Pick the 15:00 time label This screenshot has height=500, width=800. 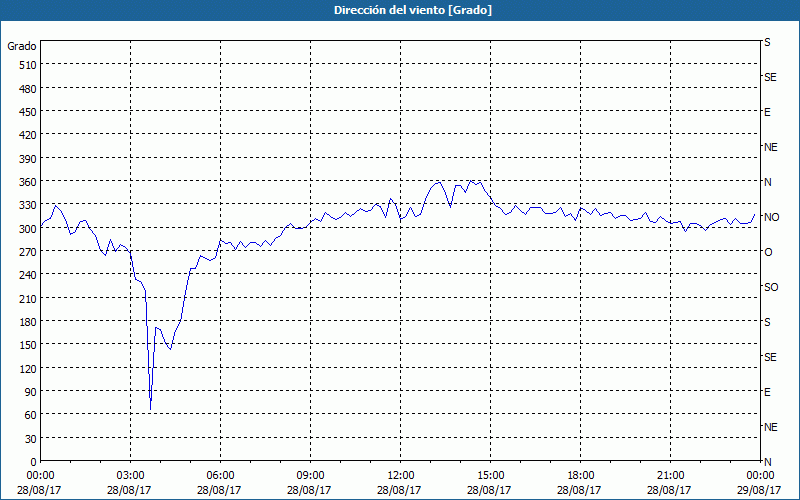[x=490, y=476]
